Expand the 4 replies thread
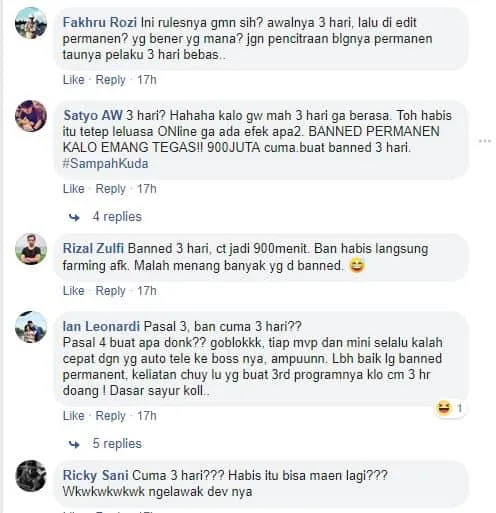Image resolution: width=496 pixels, height=513 pixels. click(117, 217)
